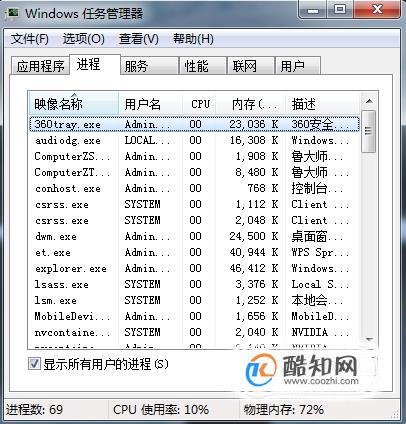Sort by CPU column header
Viewport: 406px width, 424px height.
199,104
